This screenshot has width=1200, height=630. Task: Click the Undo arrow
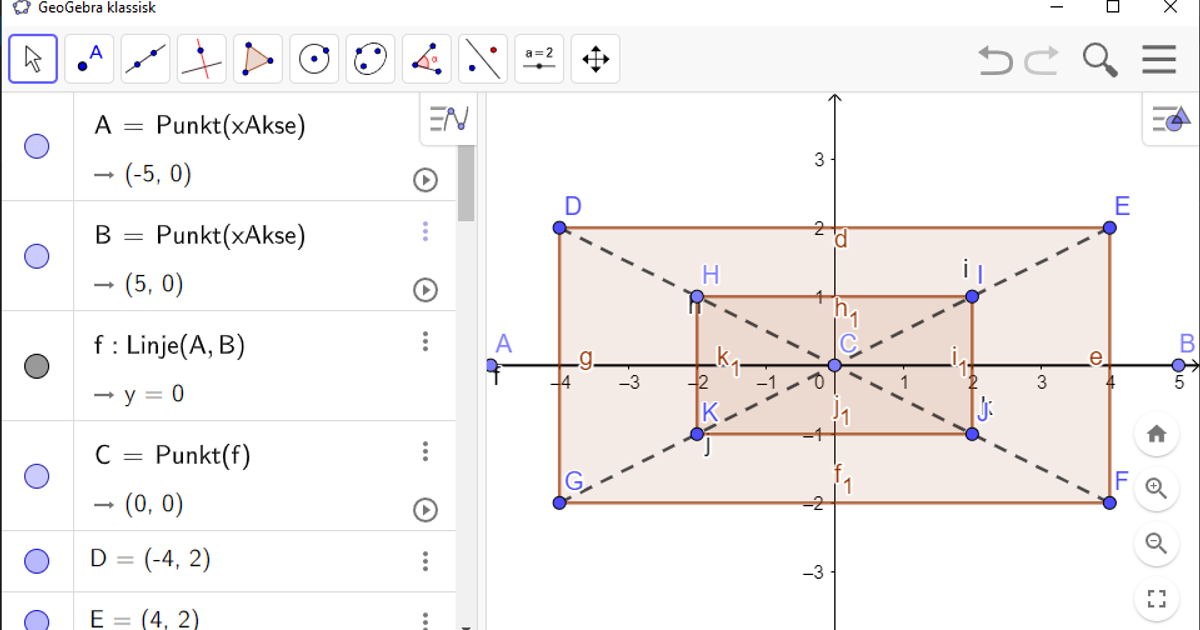[995, 60]
